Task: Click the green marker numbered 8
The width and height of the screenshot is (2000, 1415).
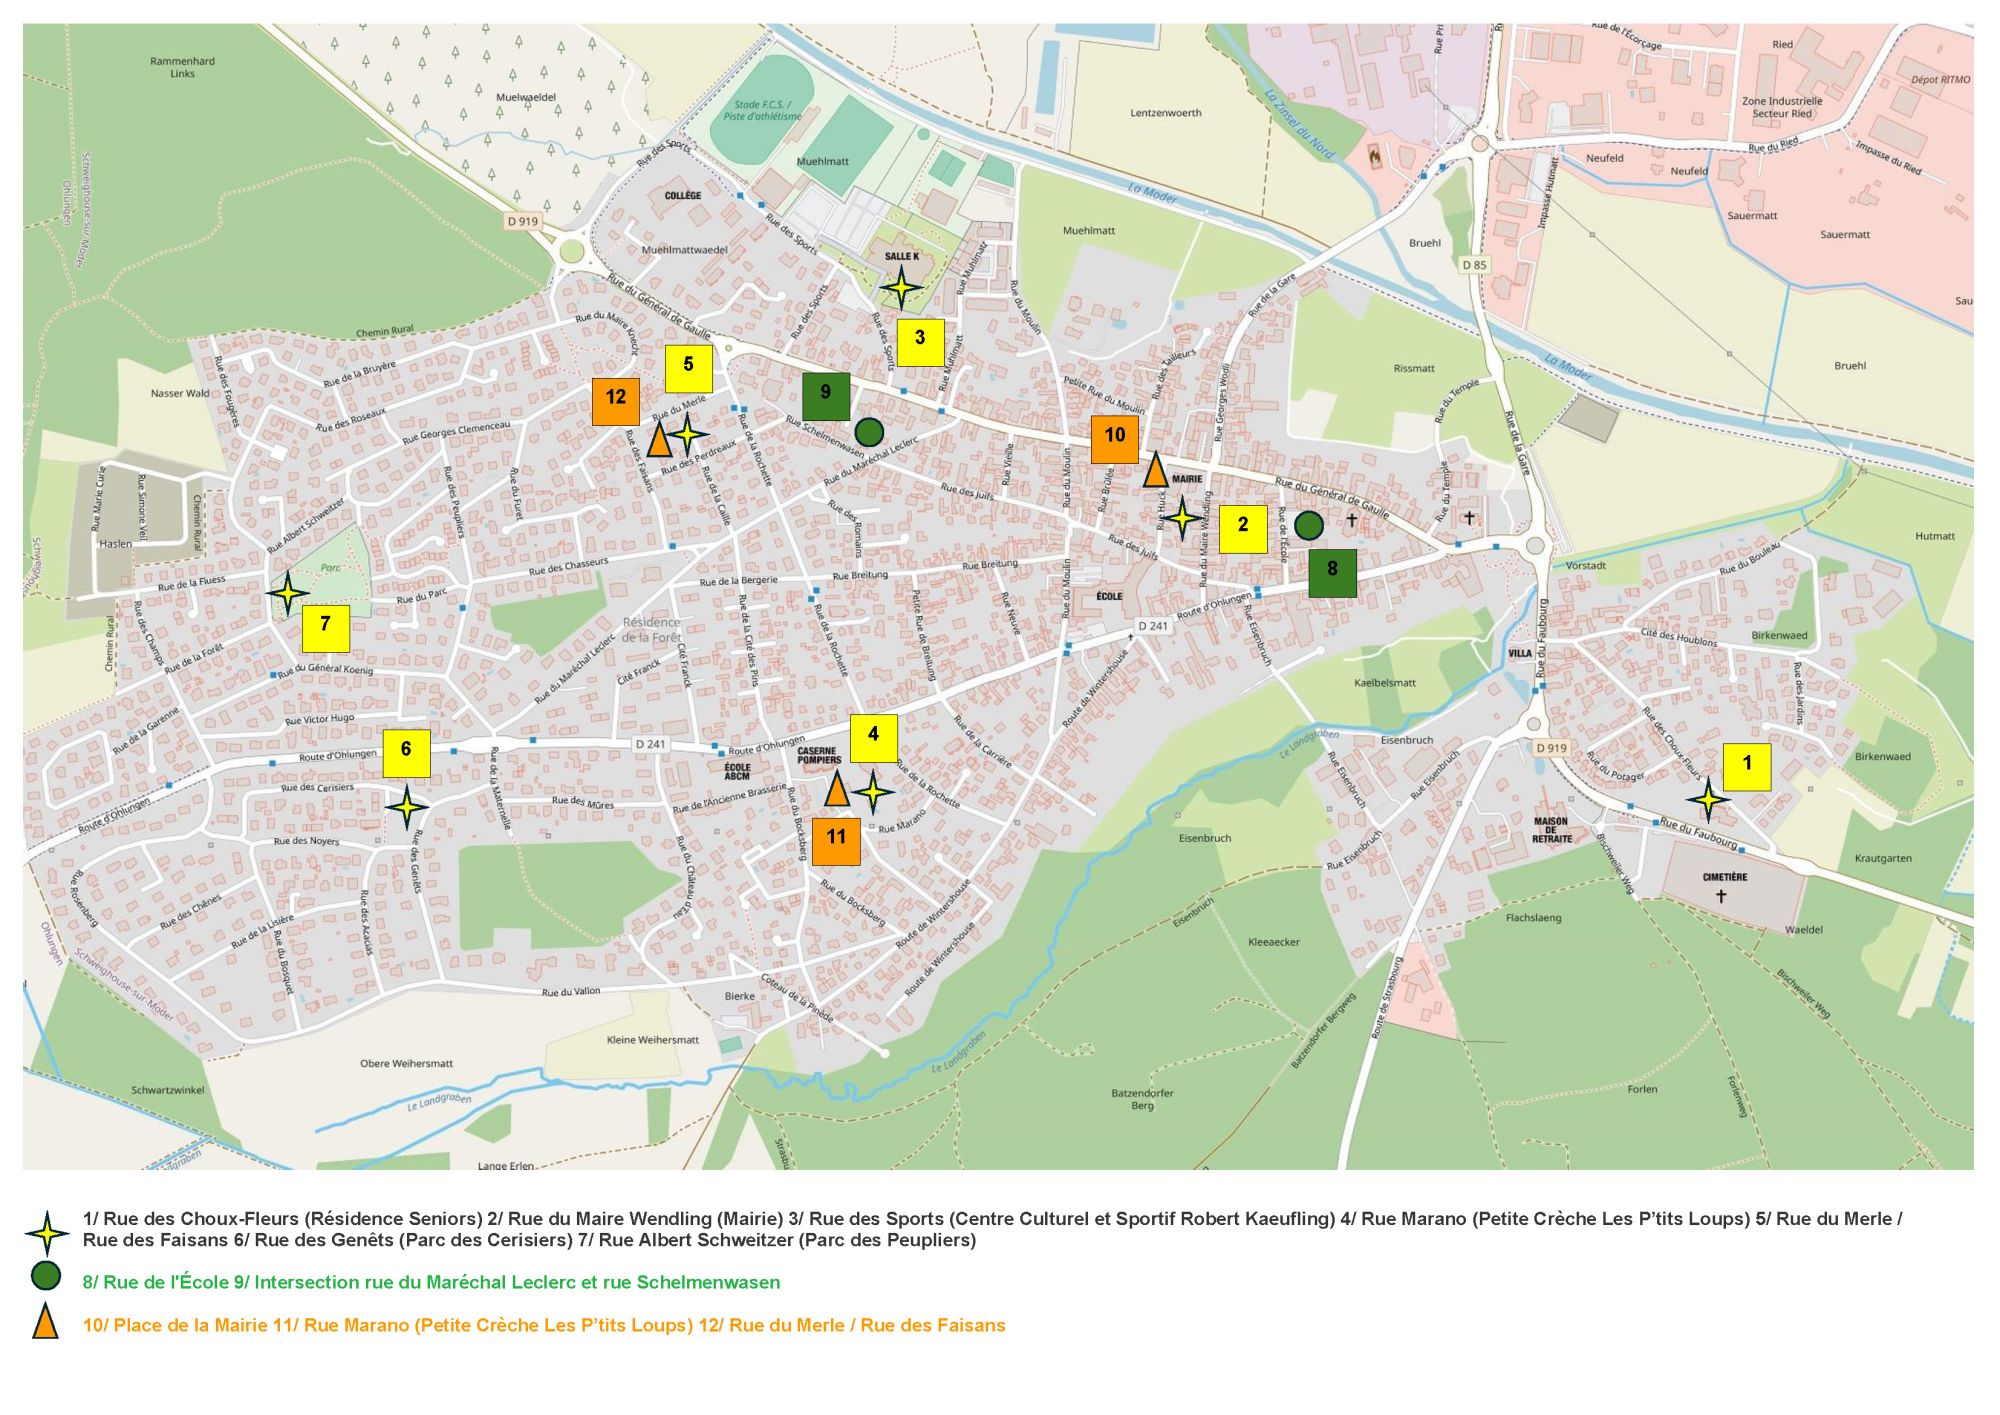Action: pos(1332,573)
